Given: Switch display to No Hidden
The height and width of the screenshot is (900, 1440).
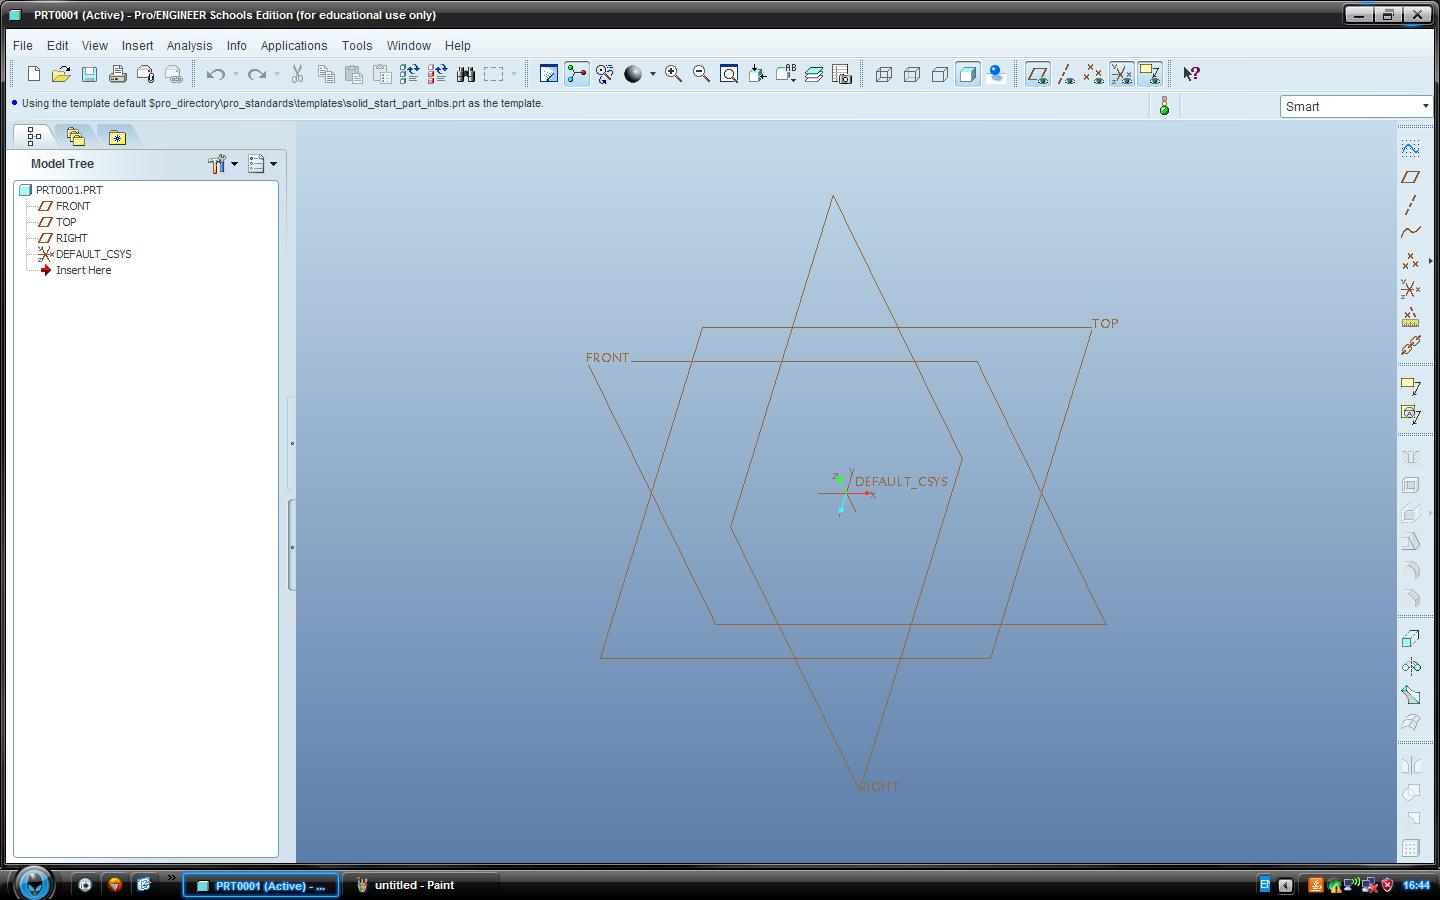Looking at the screenshot, I should [x=940, y=74].
